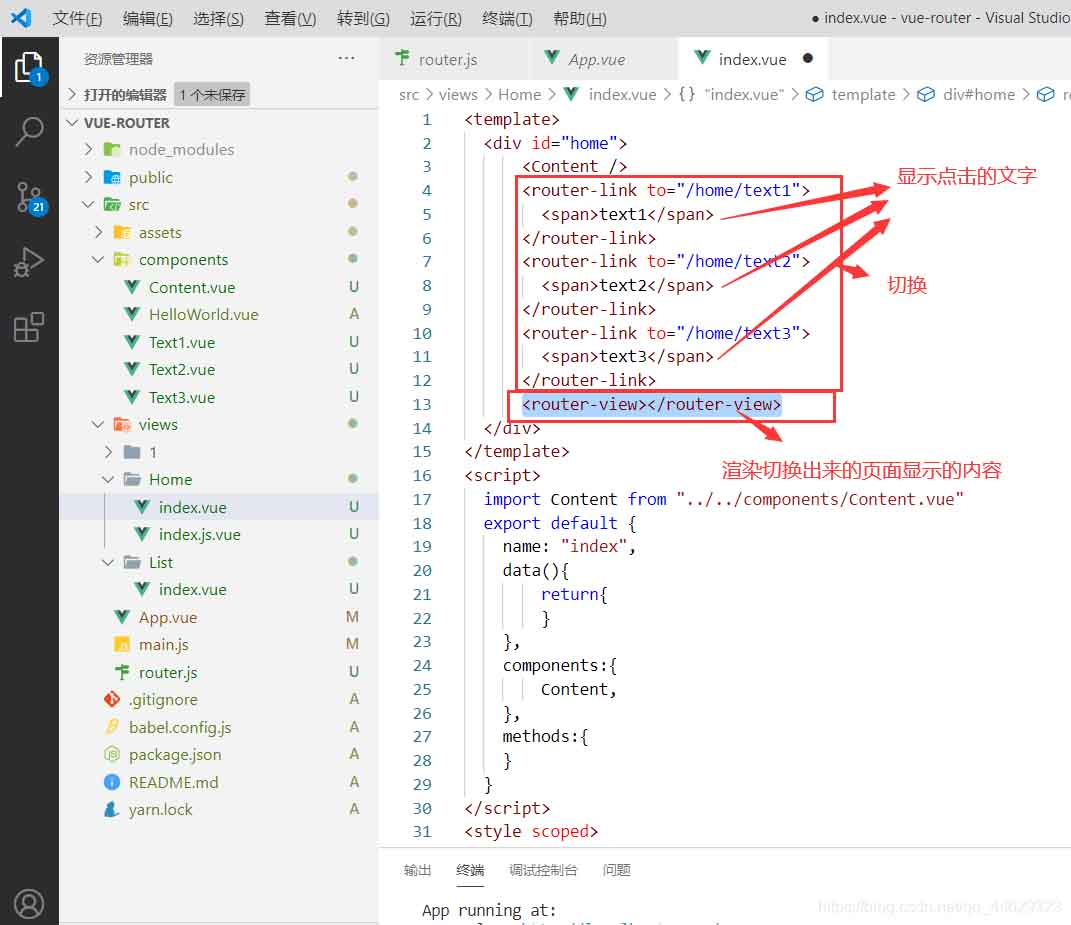This screenshot has height=925, width=1071.
Task: Switch to the 终端 panel tab
Action: pyautogui.click(x=470, y=870)
